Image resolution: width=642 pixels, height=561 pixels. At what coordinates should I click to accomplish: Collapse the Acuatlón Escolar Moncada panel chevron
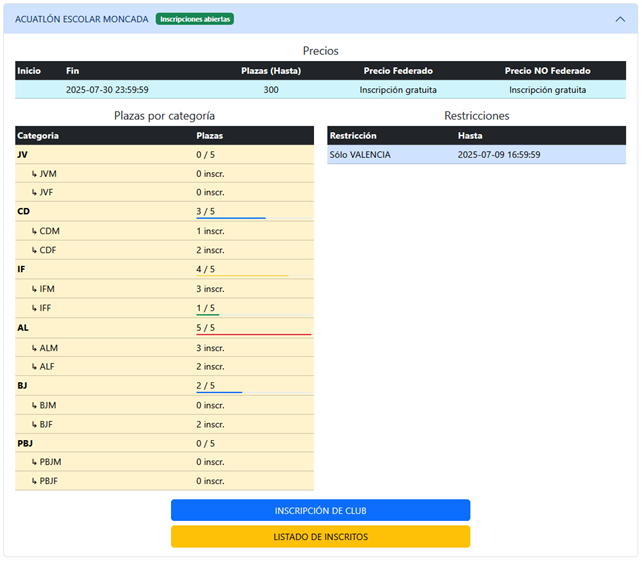click(x=619, y=19)
